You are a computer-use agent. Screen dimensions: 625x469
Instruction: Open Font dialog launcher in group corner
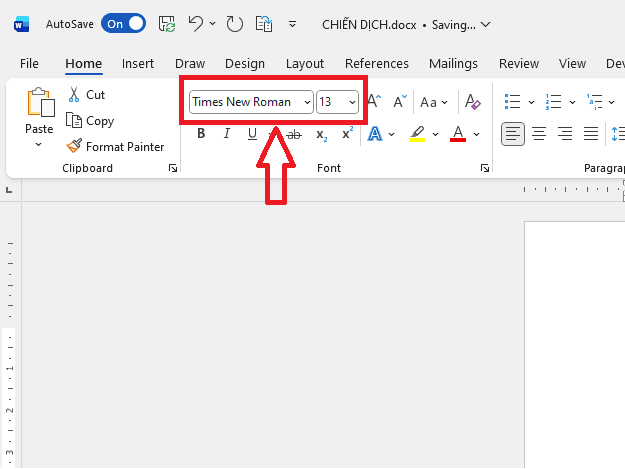485,168
